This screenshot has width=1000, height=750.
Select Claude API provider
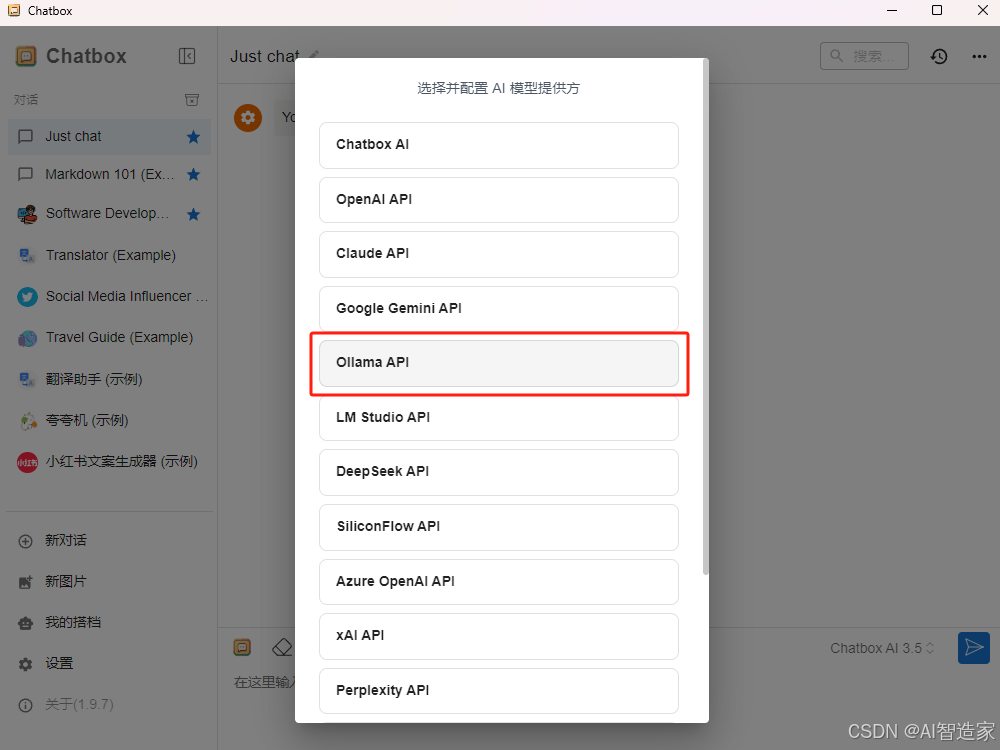(x=499, y=254)
